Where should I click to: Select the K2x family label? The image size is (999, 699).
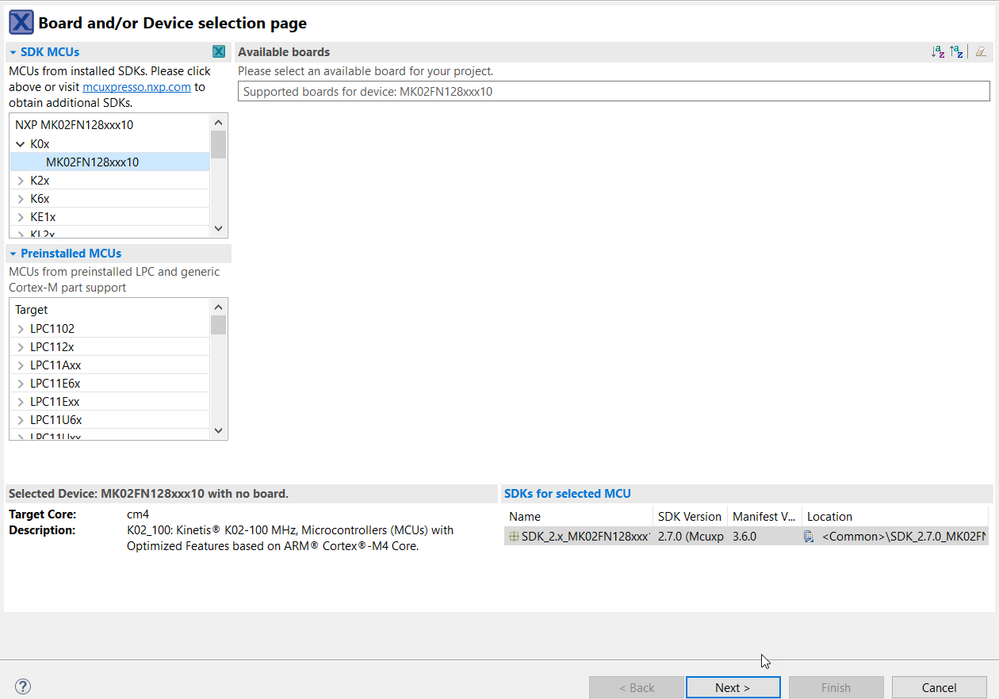coord(40,181)
